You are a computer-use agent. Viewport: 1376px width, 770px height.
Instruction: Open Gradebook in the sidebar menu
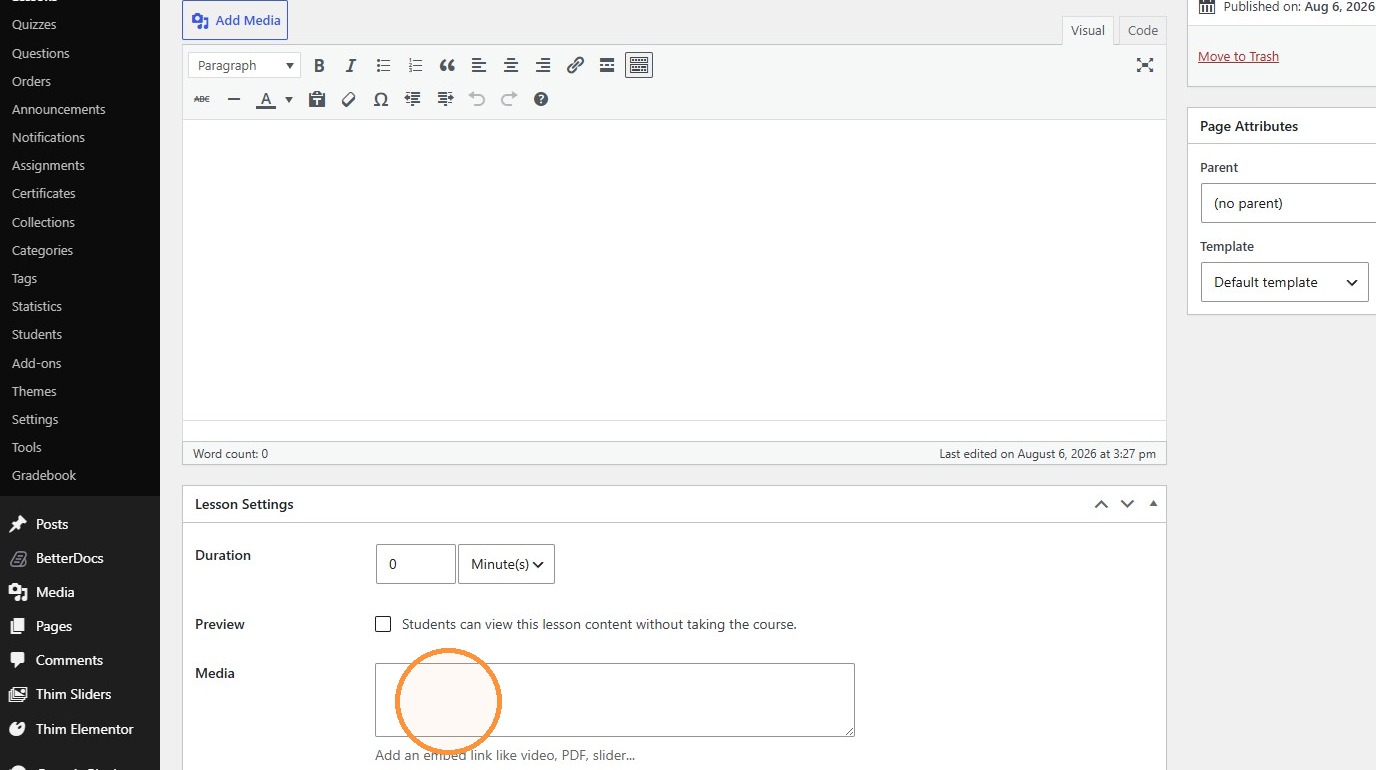[x=44, y=475]
